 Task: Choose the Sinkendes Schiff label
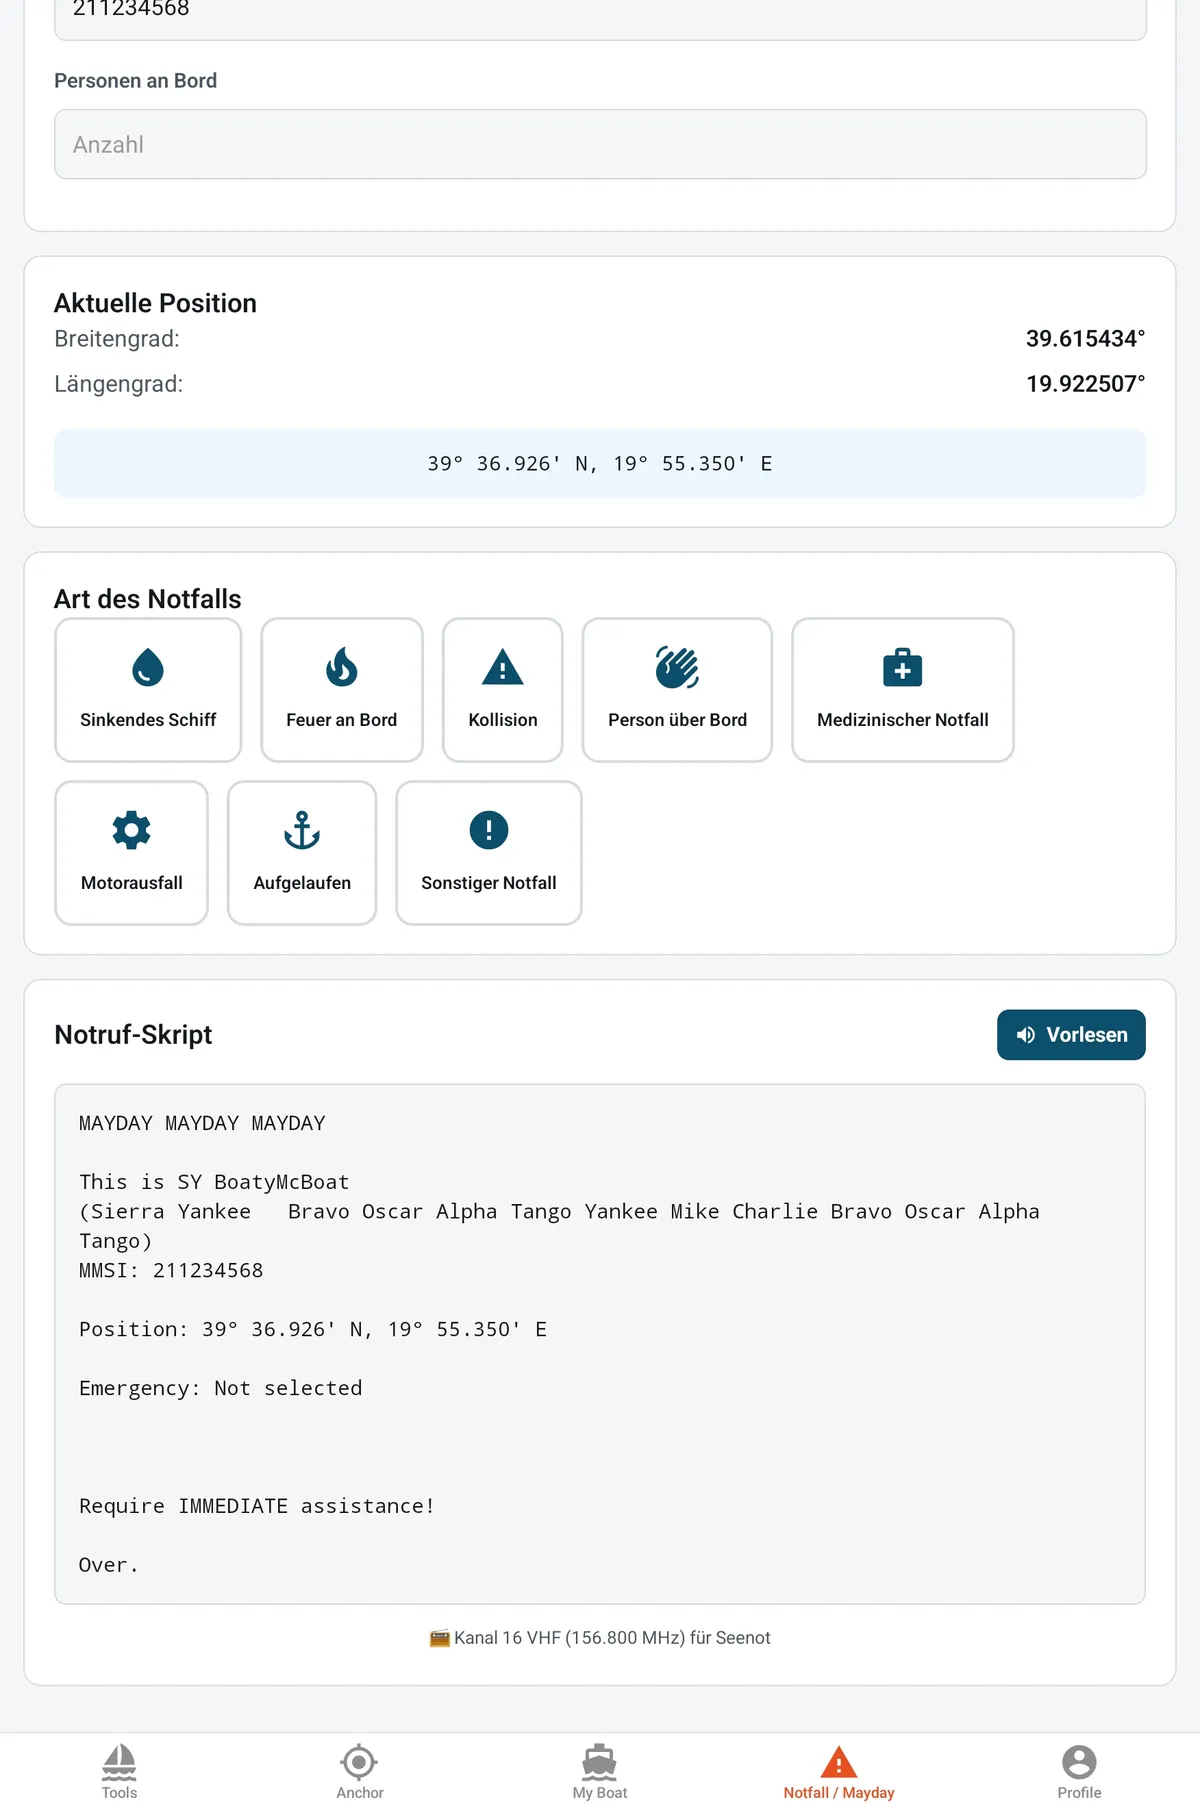point(148,720)
